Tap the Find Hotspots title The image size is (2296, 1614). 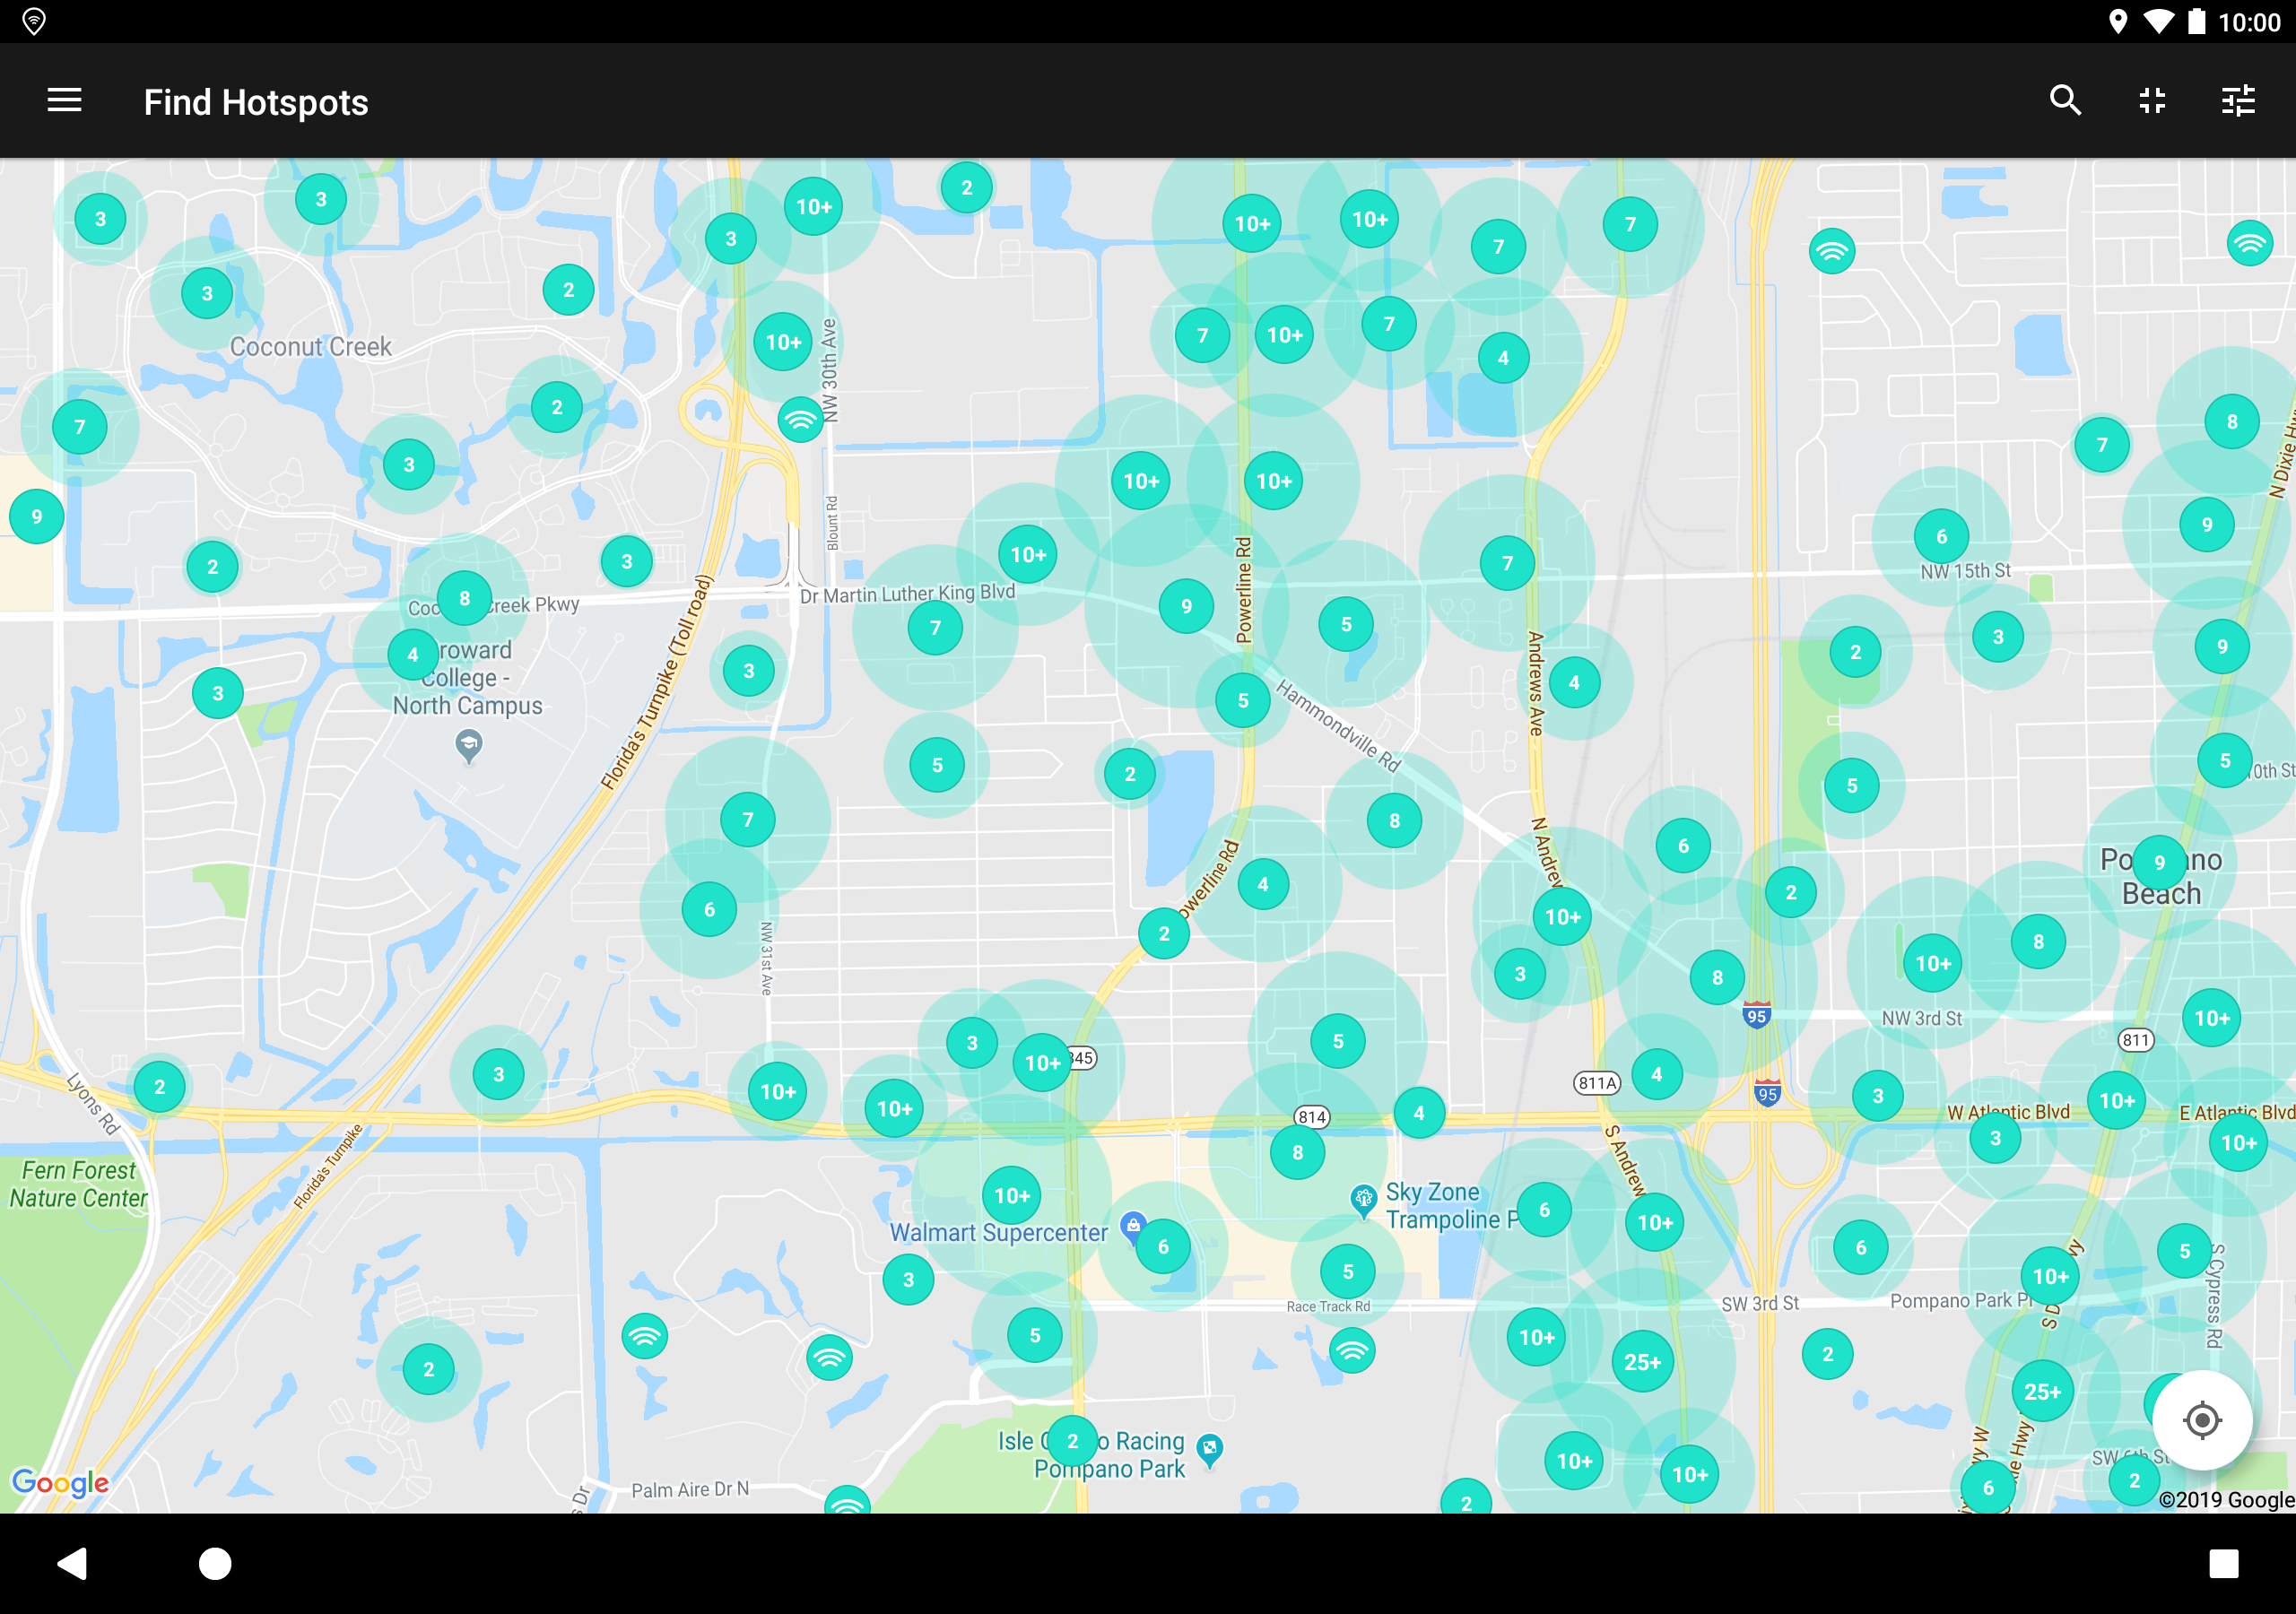256,102
